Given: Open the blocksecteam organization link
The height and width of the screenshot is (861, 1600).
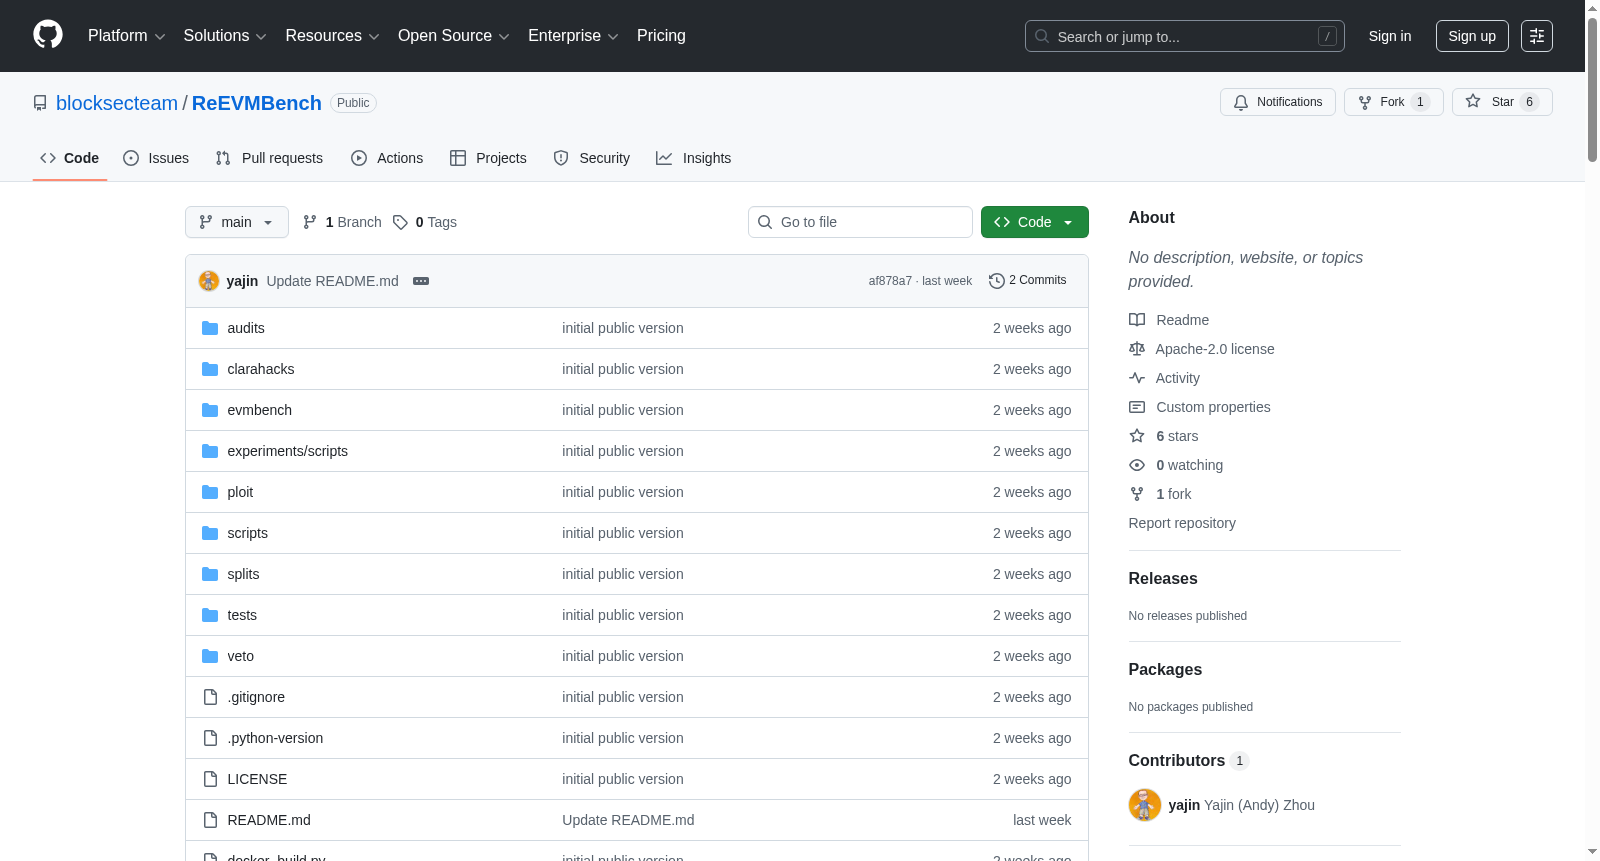Looking at the screenshot, I should pos(117,103).
